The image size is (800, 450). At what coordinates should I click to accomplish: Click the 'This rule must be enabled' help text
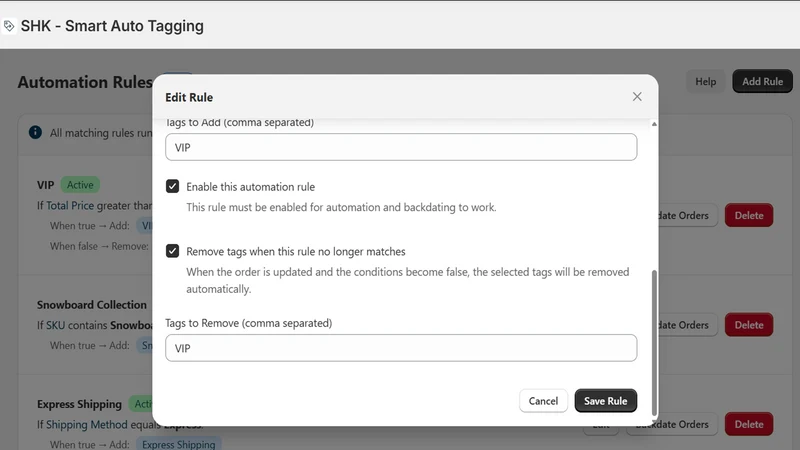pos(341,207)
